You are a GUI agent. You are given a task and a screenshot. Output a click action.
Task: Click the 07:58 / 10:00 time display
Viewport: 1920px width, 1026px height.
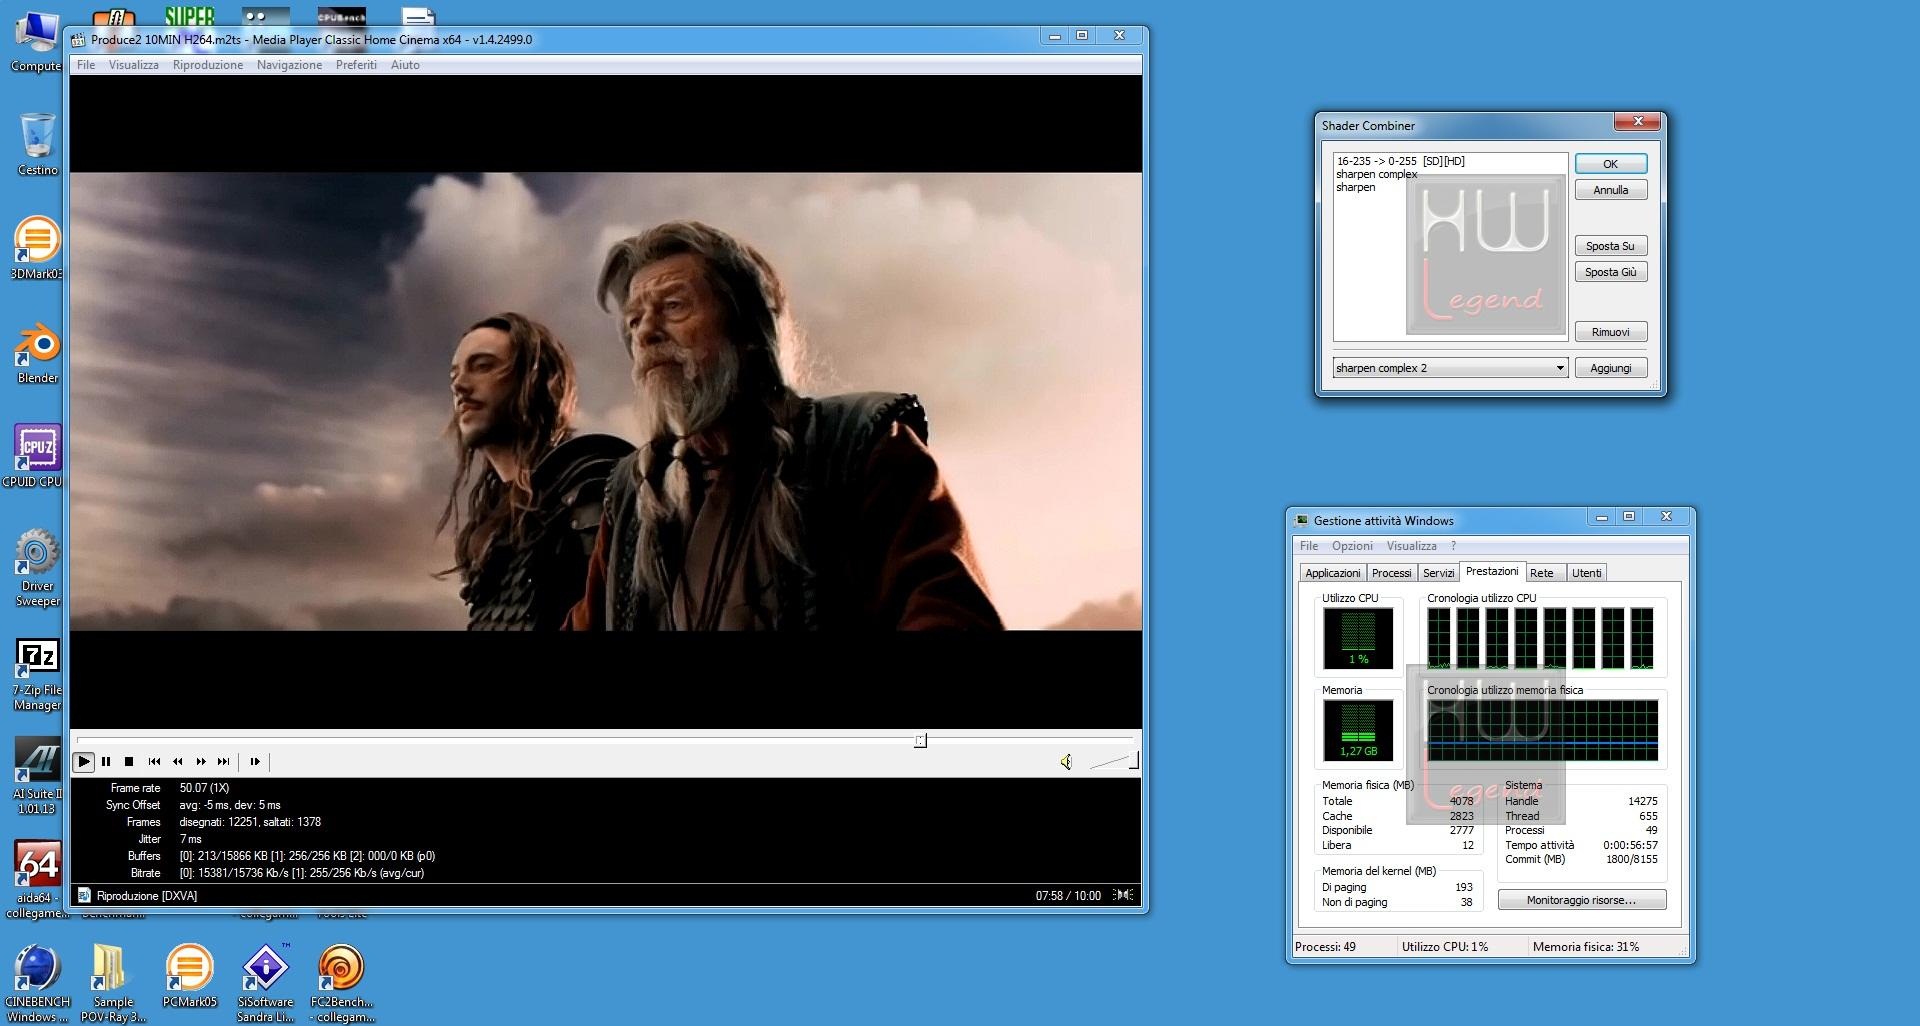coord(1068,895)
